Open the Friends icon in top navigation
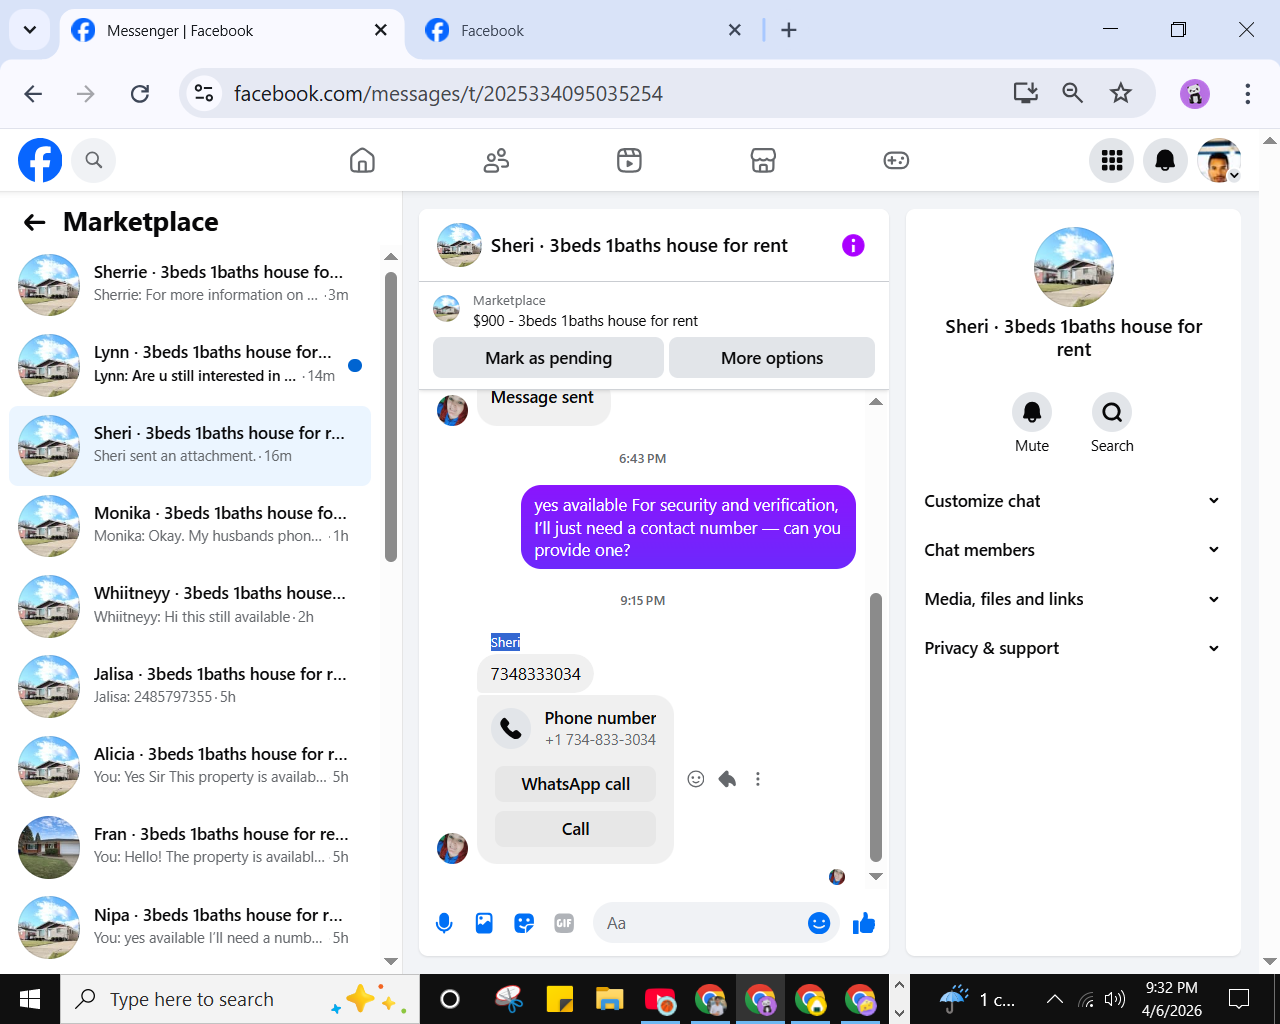The image size is (1280, 1024). click(496, 160)
